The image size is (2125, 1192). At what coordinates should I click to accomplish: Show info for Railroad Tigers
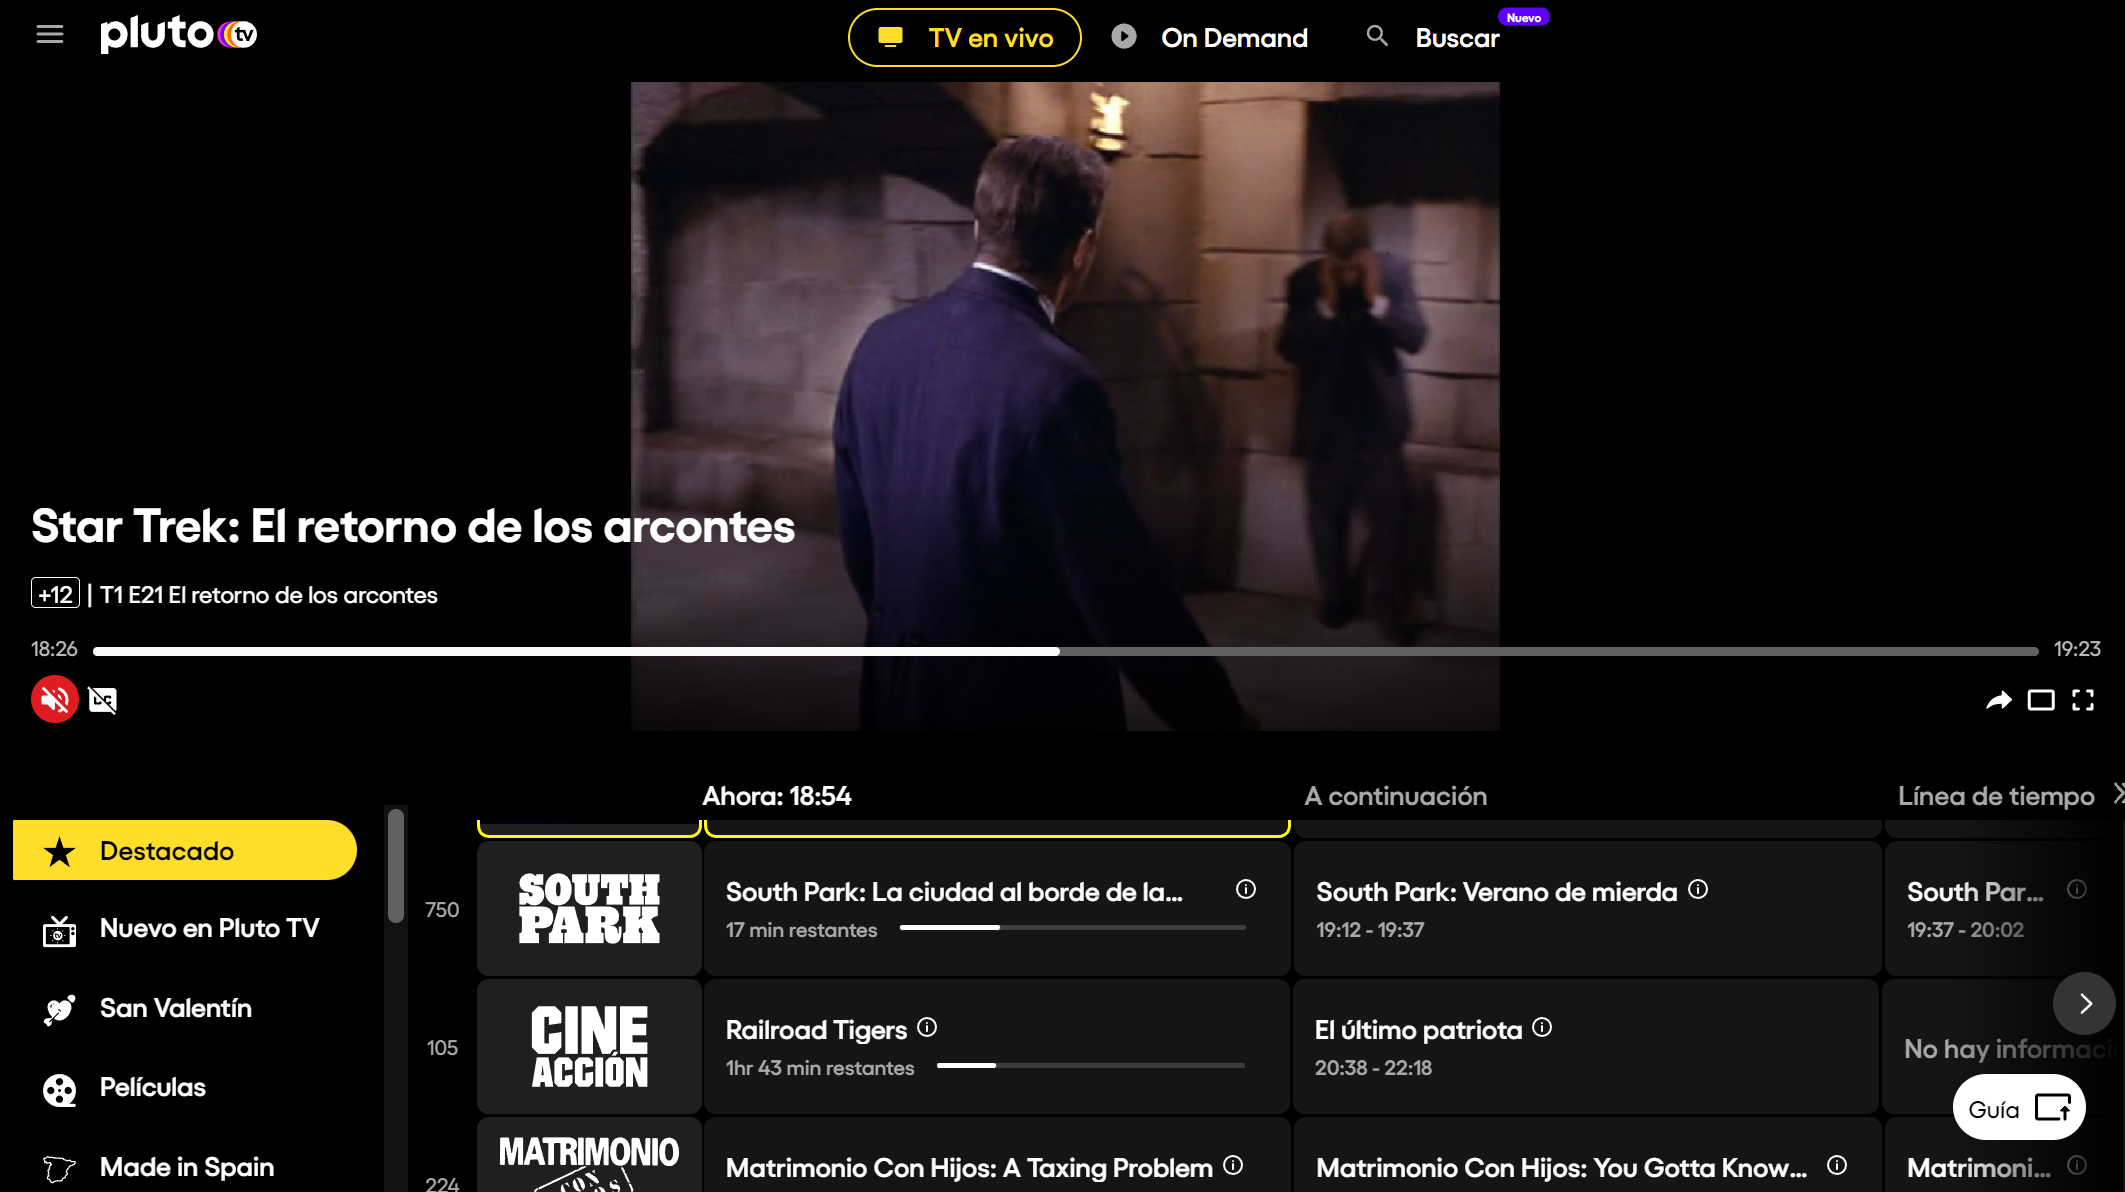click(x=927, y=1027)
